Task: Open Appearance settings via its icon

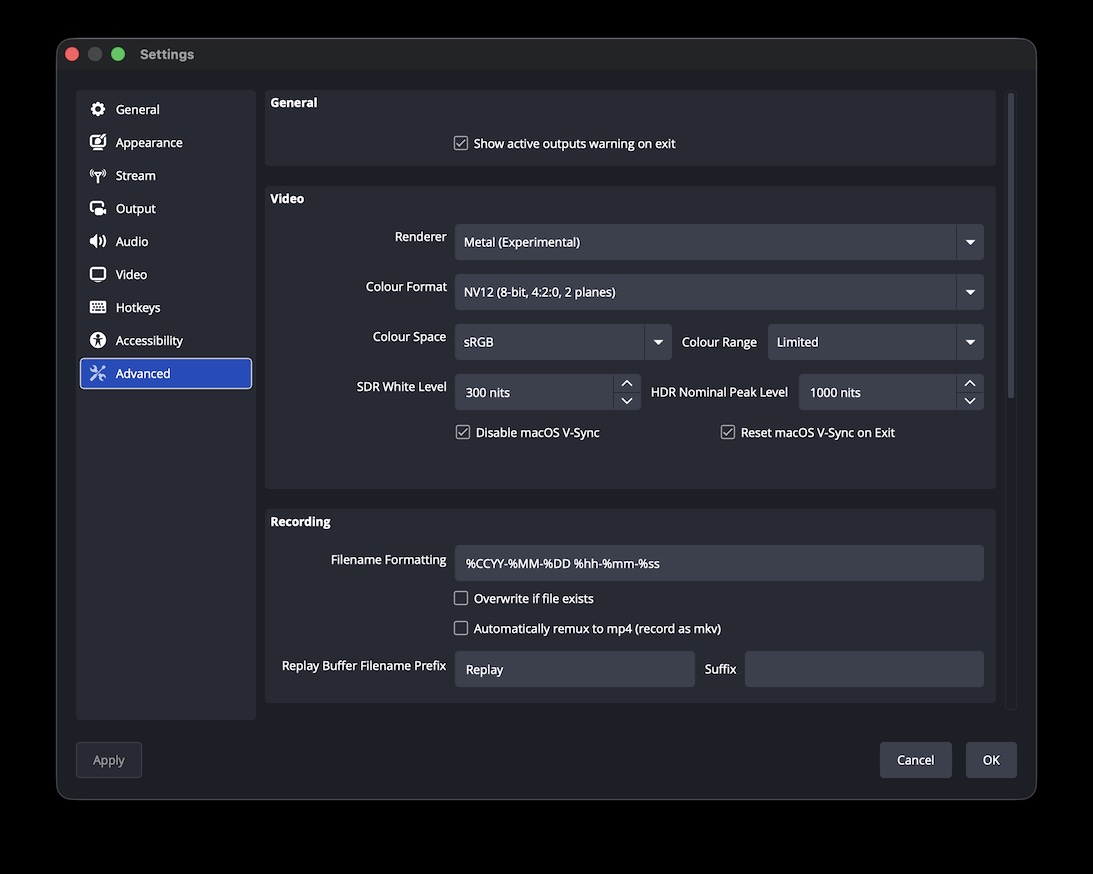Action: (98, 142)
